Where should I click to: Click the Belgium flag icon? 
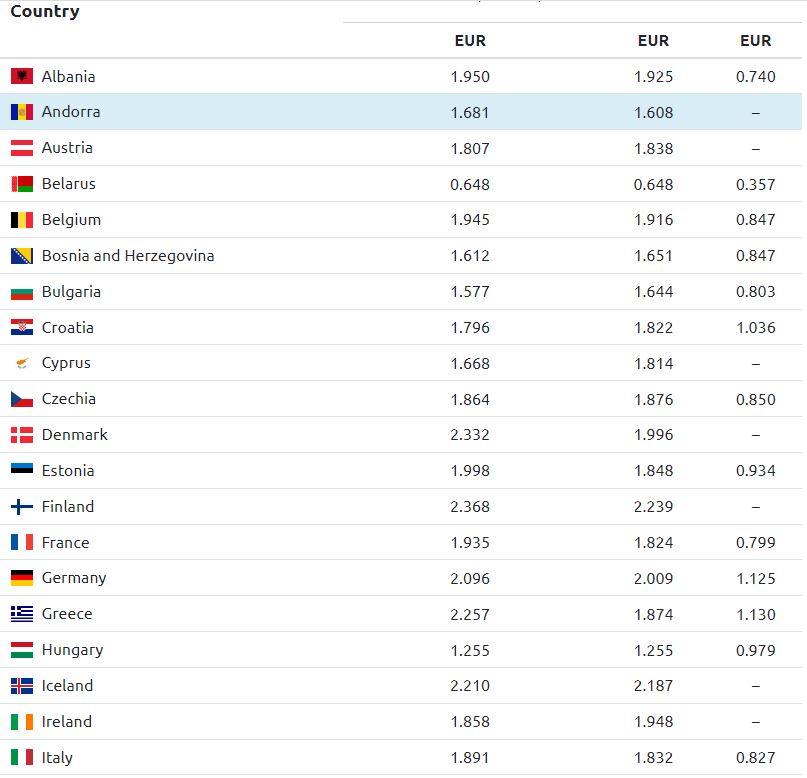(22, 220)
